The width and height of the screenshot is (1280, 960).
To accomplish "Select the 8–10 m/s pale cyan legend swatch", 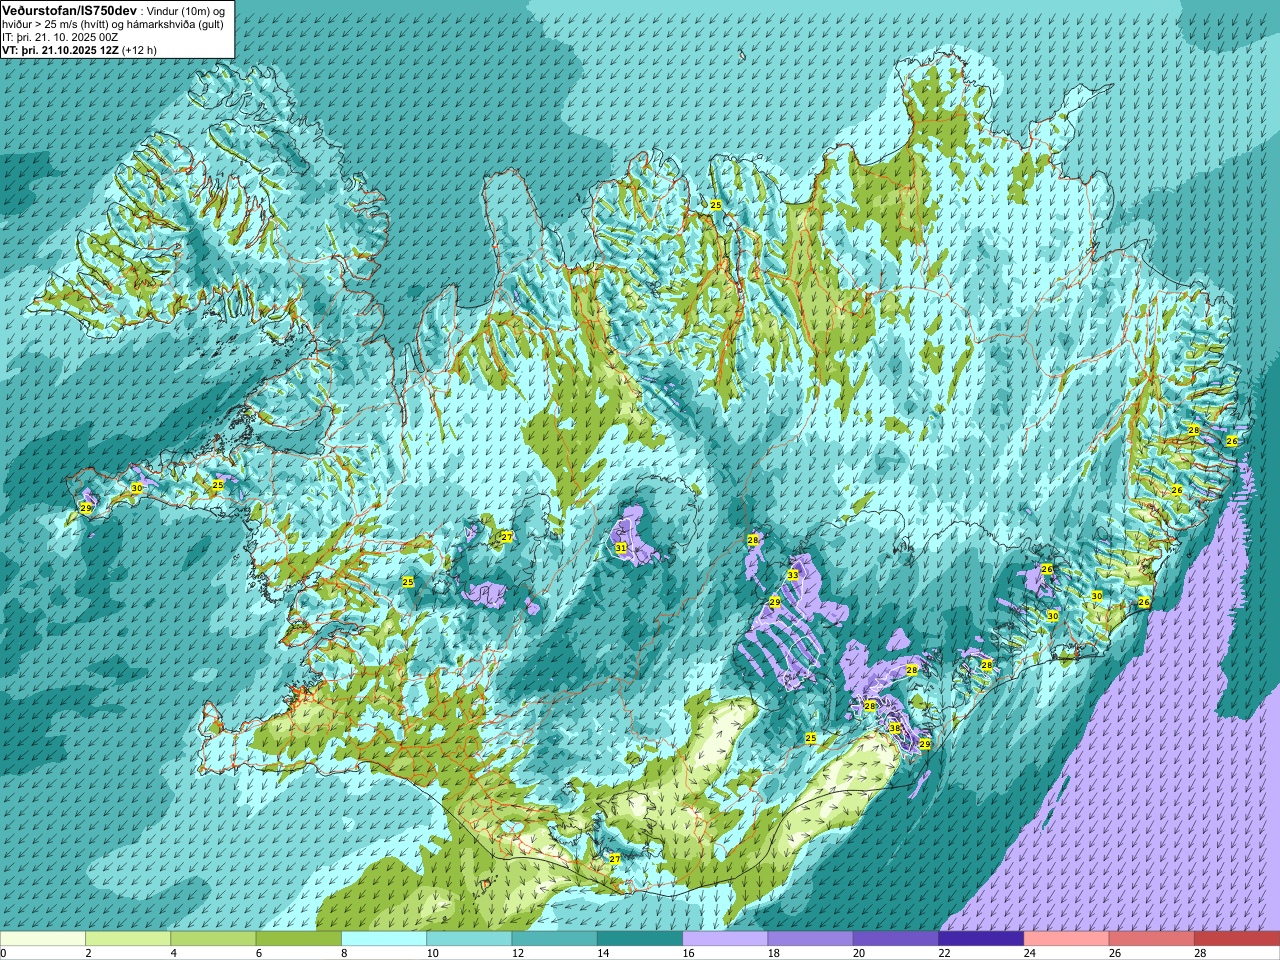I will (x=384, y=939).
